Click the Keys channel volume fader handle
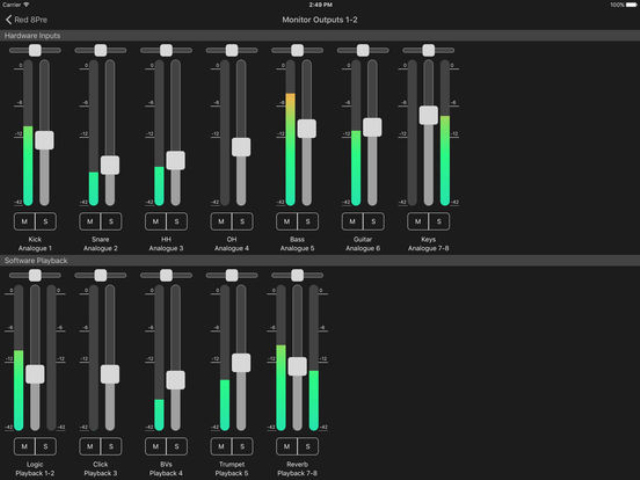Viewport: 640px width, 480px height. click(428, 115)
